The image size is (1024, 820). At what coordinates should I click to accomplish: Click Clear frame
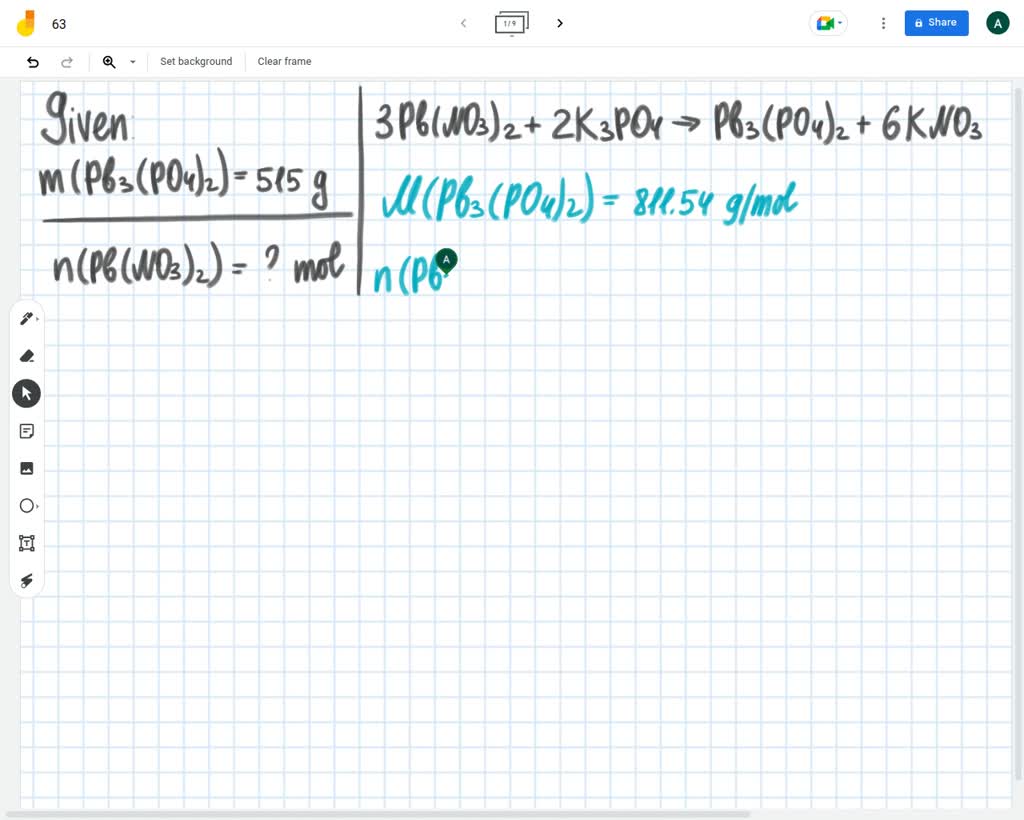click(284, 61)
